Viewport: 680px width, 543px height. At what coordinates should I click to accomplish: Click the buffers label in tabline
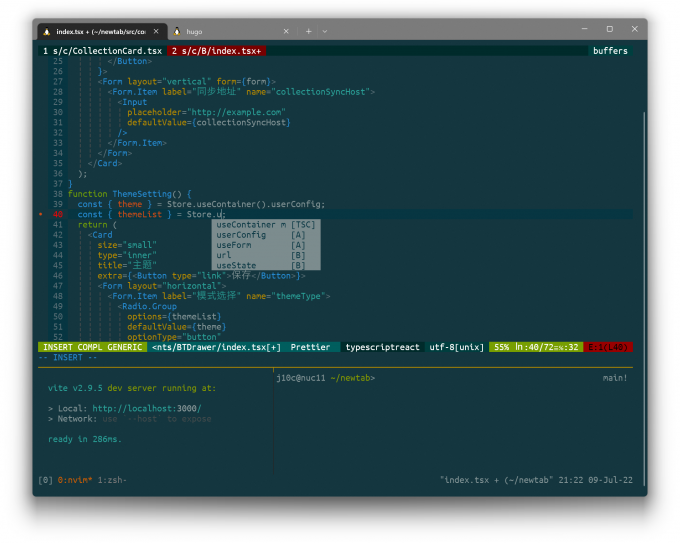pos(610,51)
